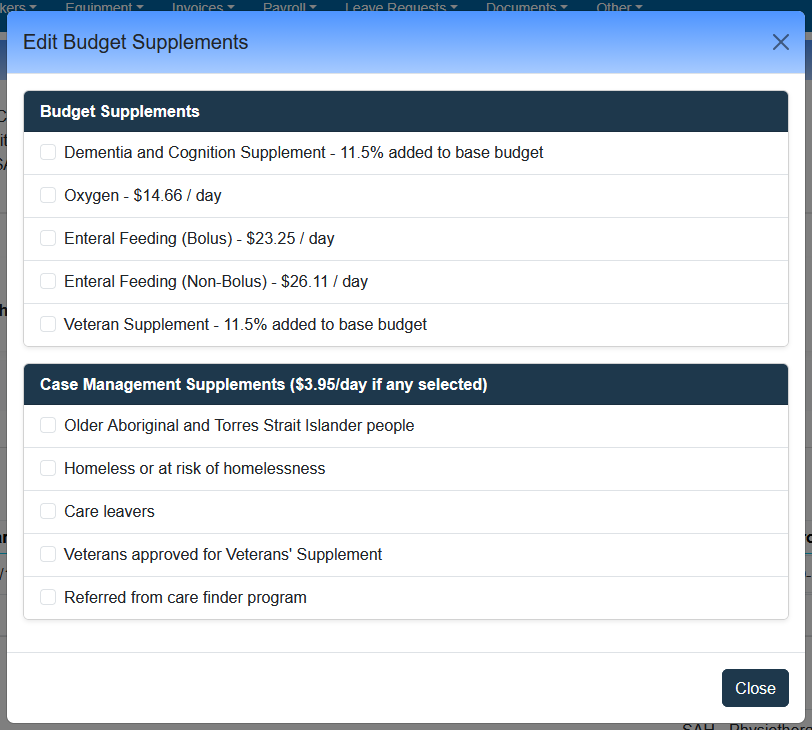This screenshot has height=730, width=812.
Task: Select Enteral Feeding (Bolus) checkbox
Action: (x=48, y=238)
